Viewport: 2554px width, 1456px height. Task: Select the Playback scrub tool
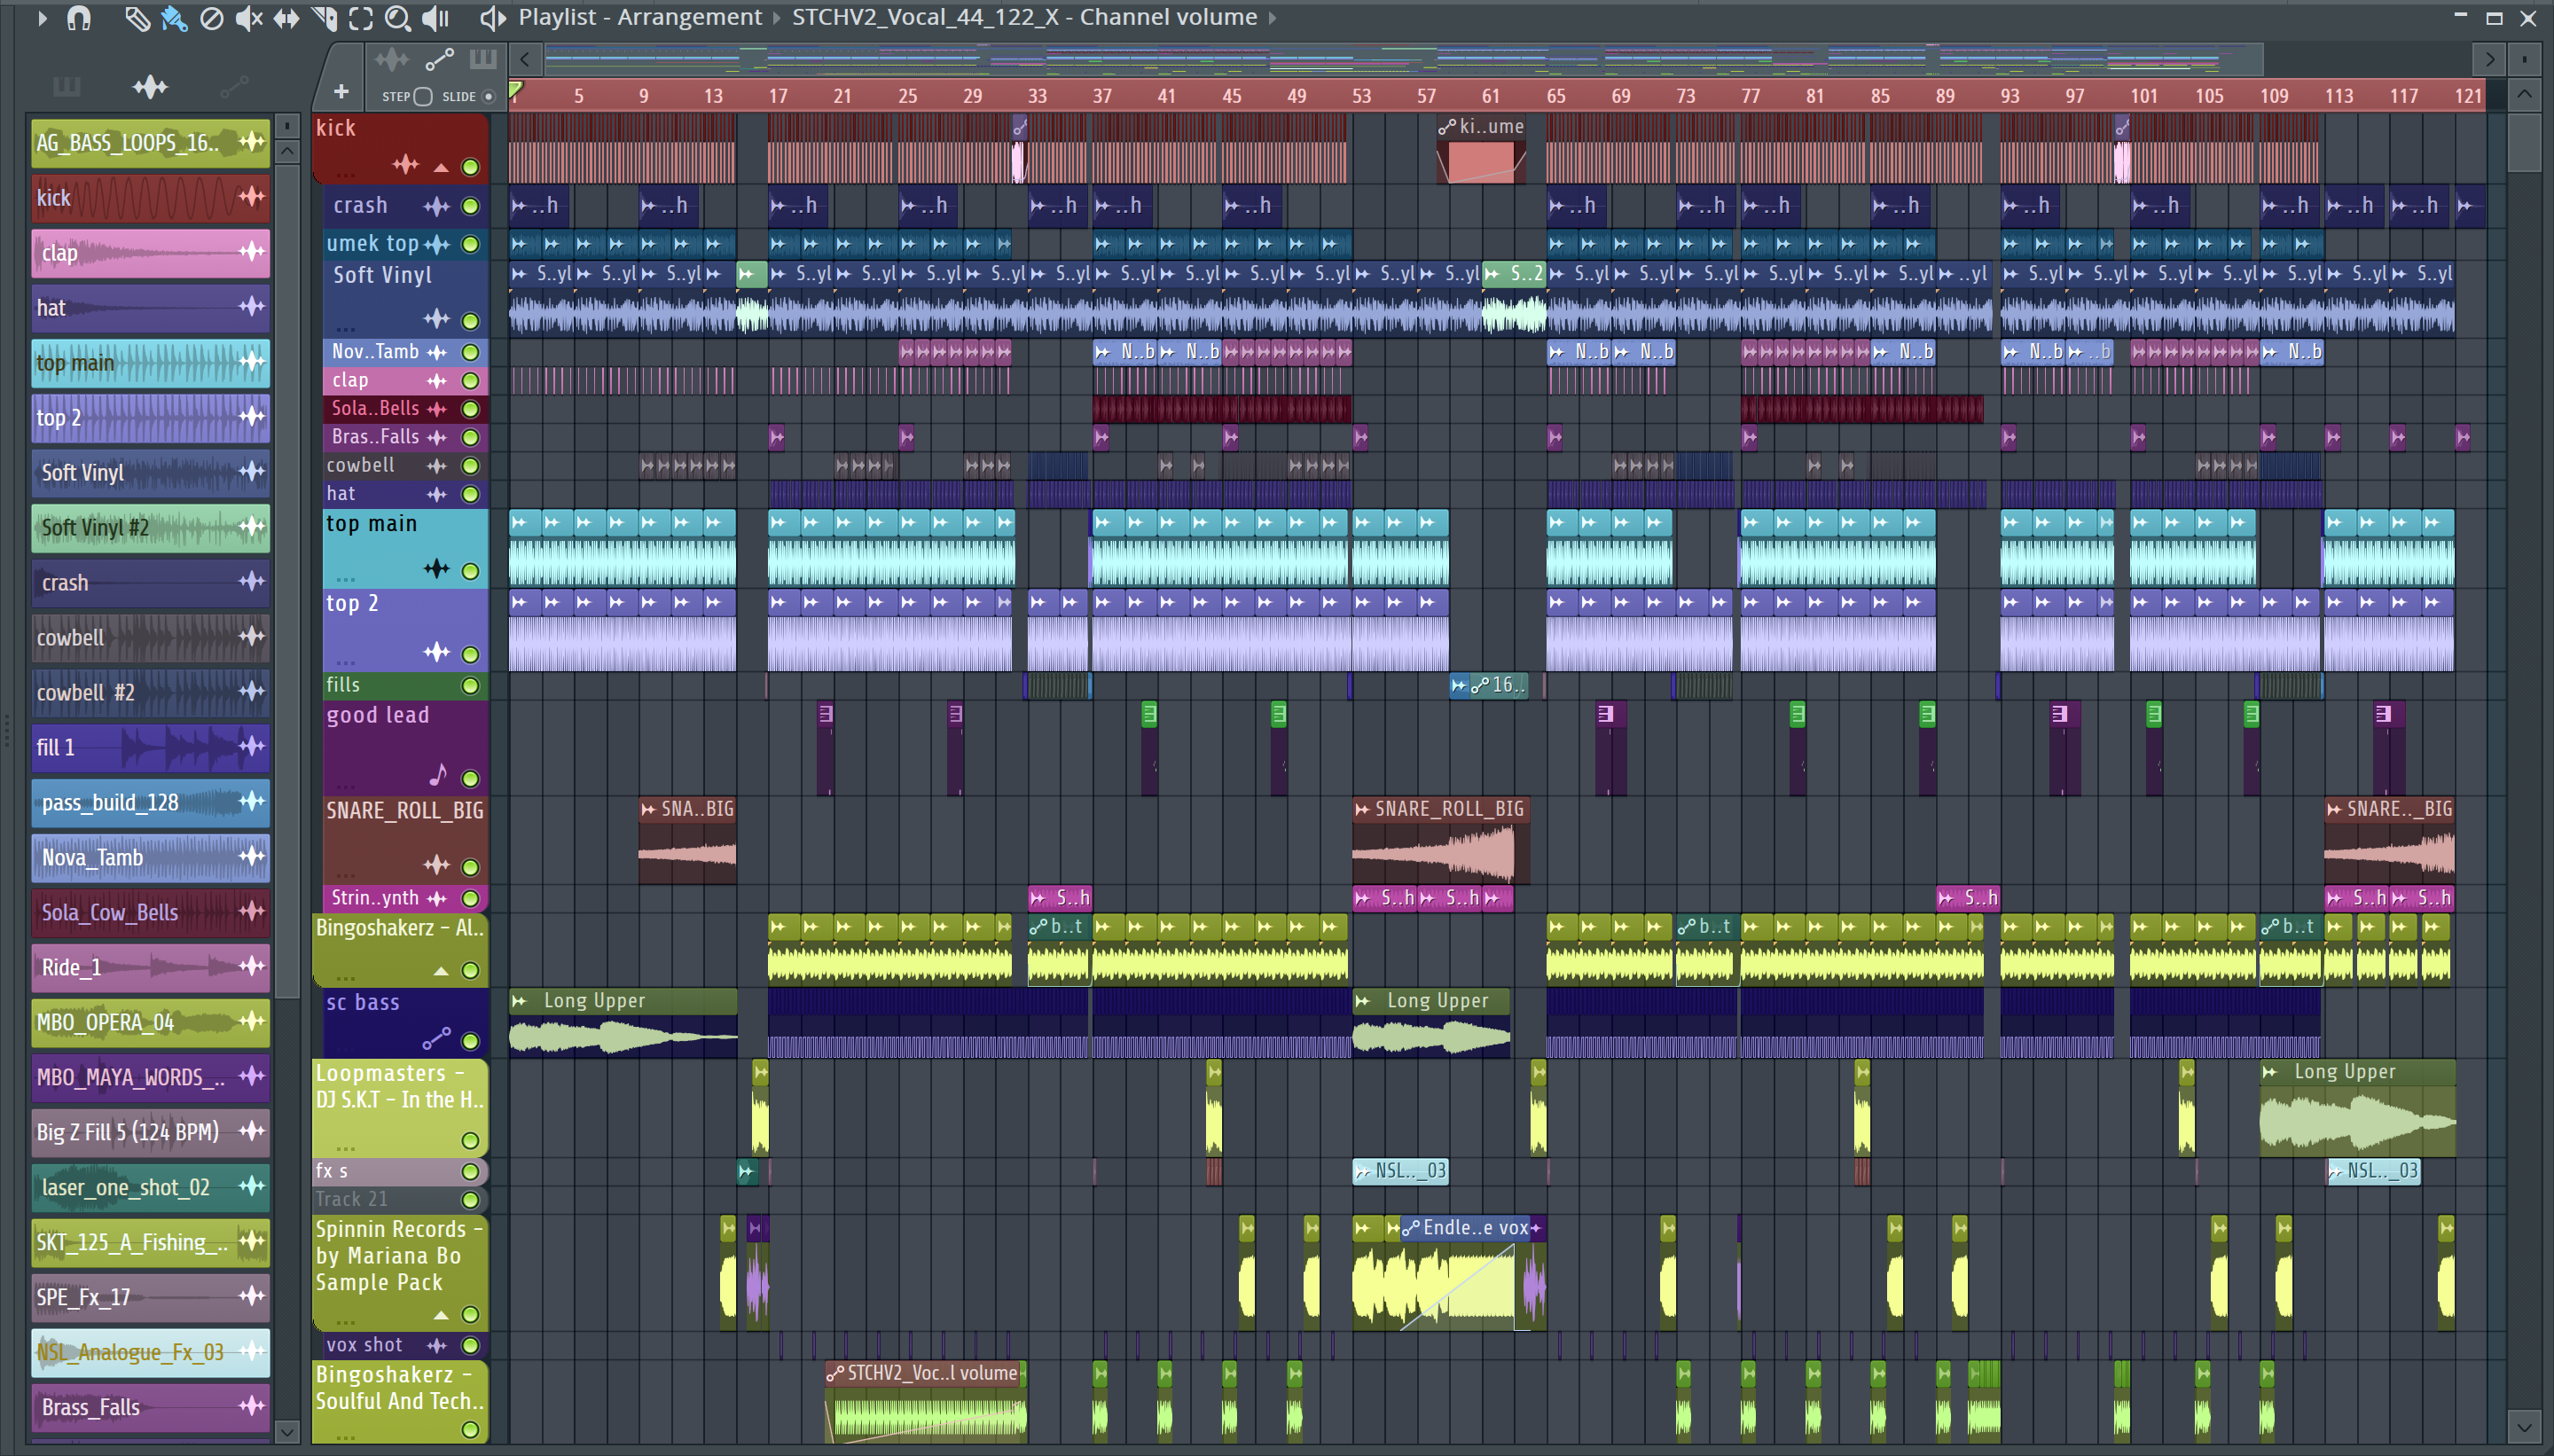(x=435, y=18)
